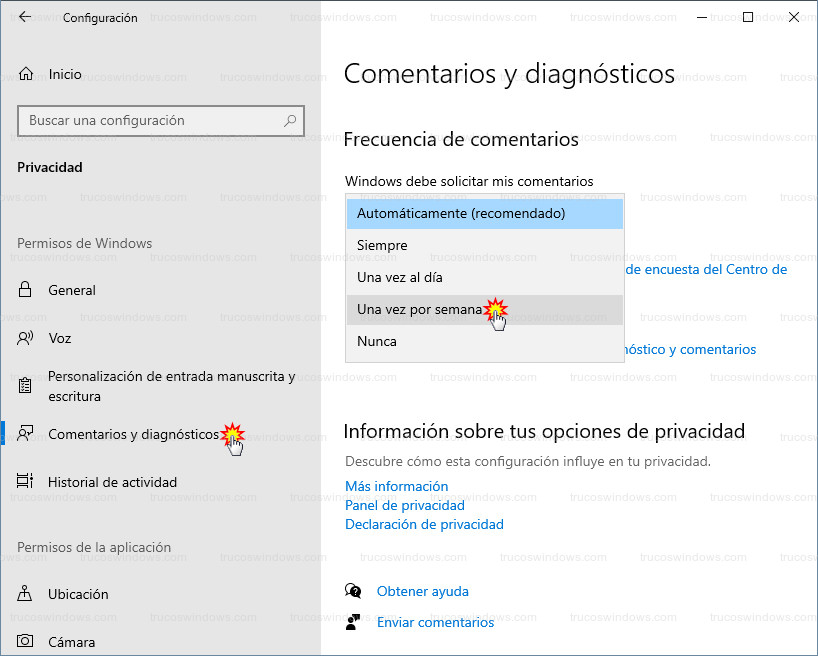Choose Una vez por semana option
818x656 pixels.
485,309
